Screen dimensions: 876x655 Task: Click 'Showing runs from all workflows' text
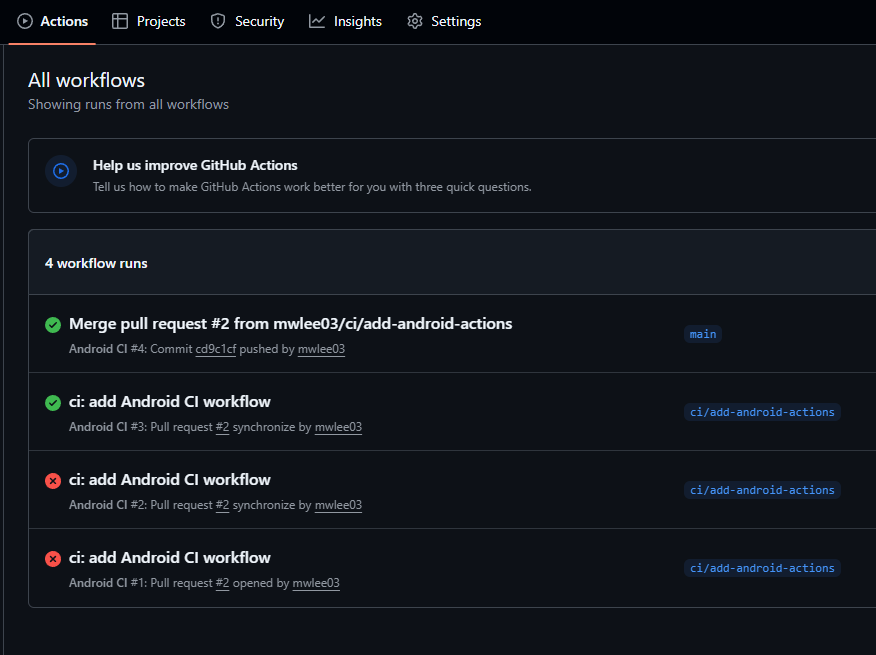pos(128,105)
